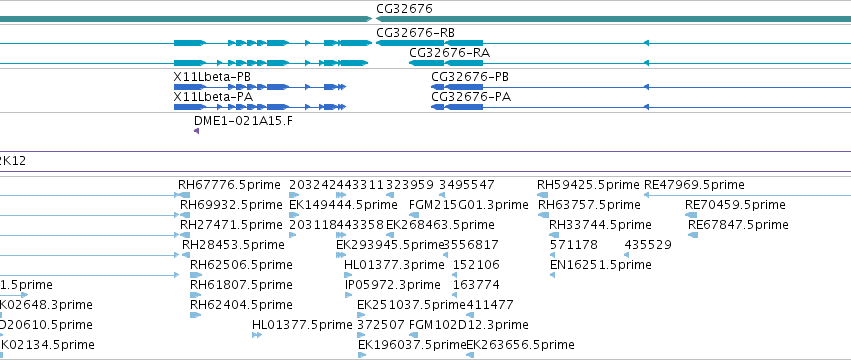Image resolution: width=851 pixels, height=360 pixels.
Task: Click the 323959 feature label
Action: pyautogui.click(x=410, y=185)
